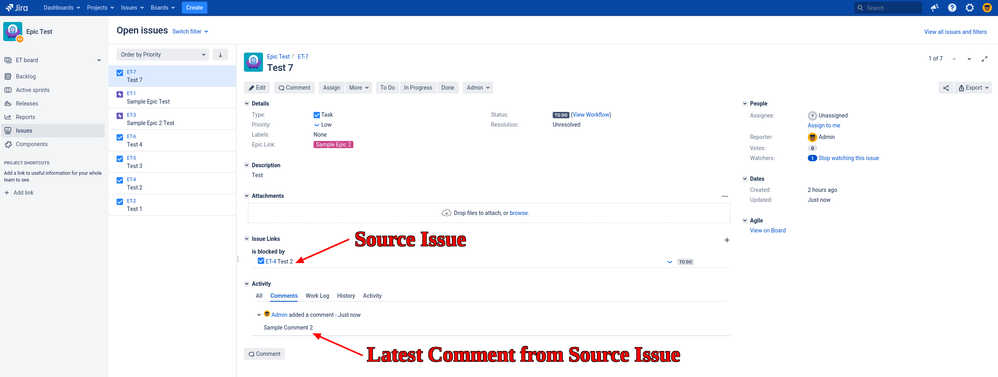
Task: Collapse the Details section
Action: (x=247, y=103)
